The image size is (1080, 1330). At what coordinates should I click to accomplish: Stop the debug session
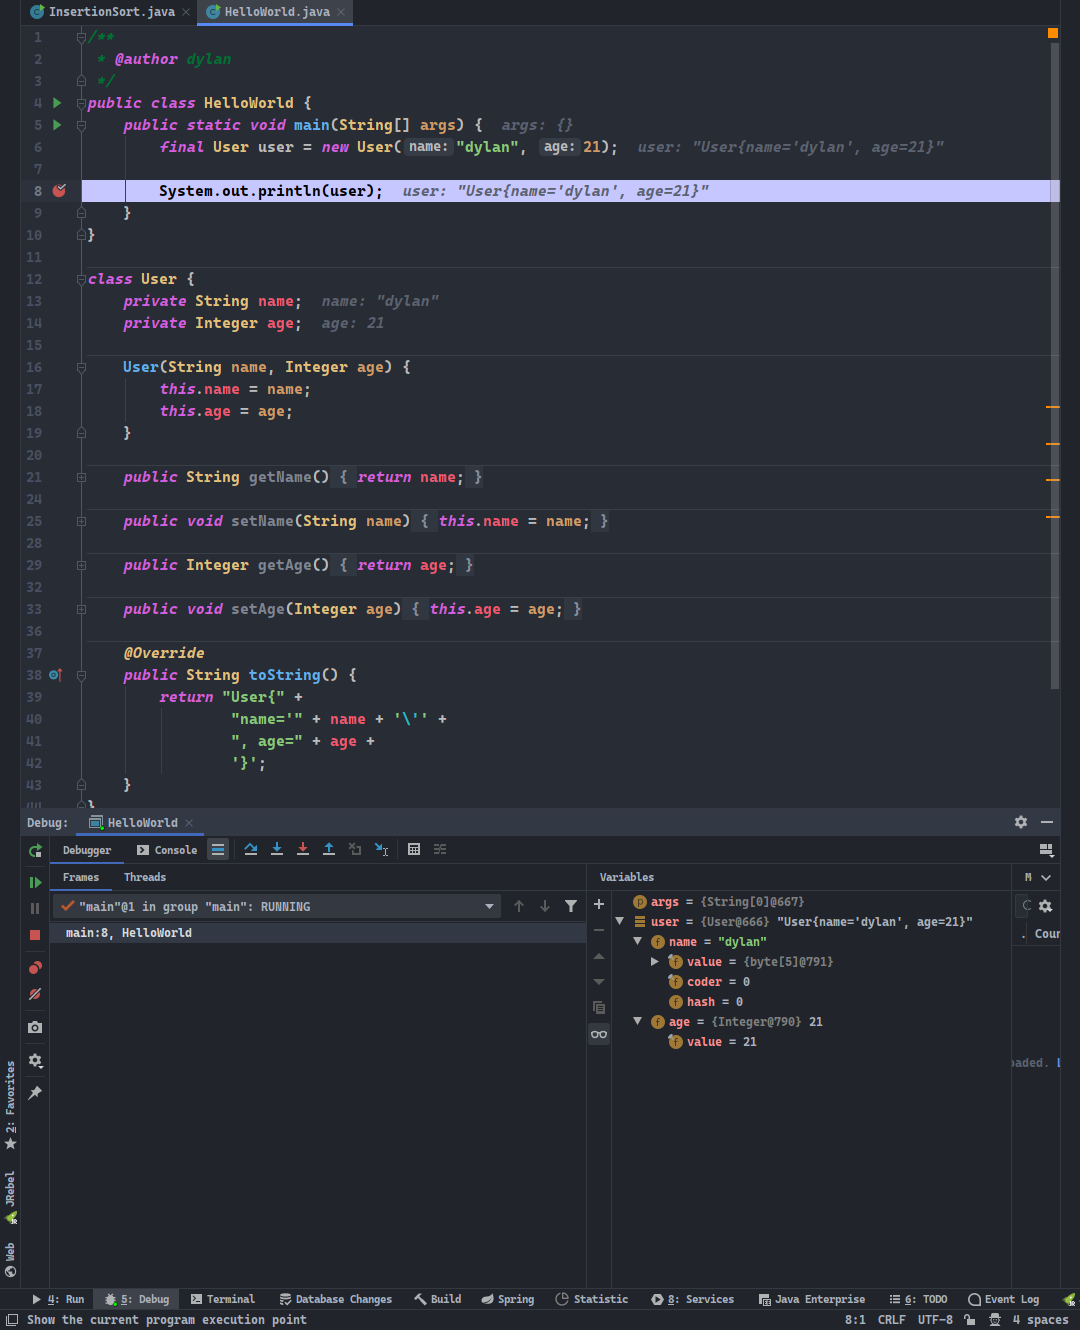coord(35,934)
